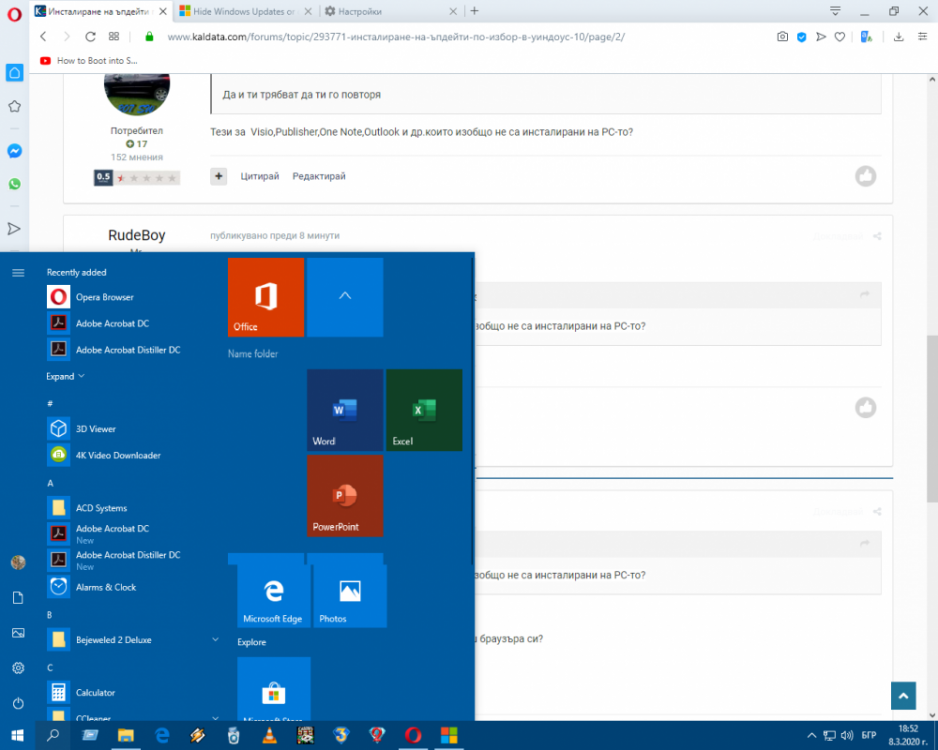This screenshot has width=938, height=750.
Task: Open RudeBoy user profile
Action: click(136, 236)
